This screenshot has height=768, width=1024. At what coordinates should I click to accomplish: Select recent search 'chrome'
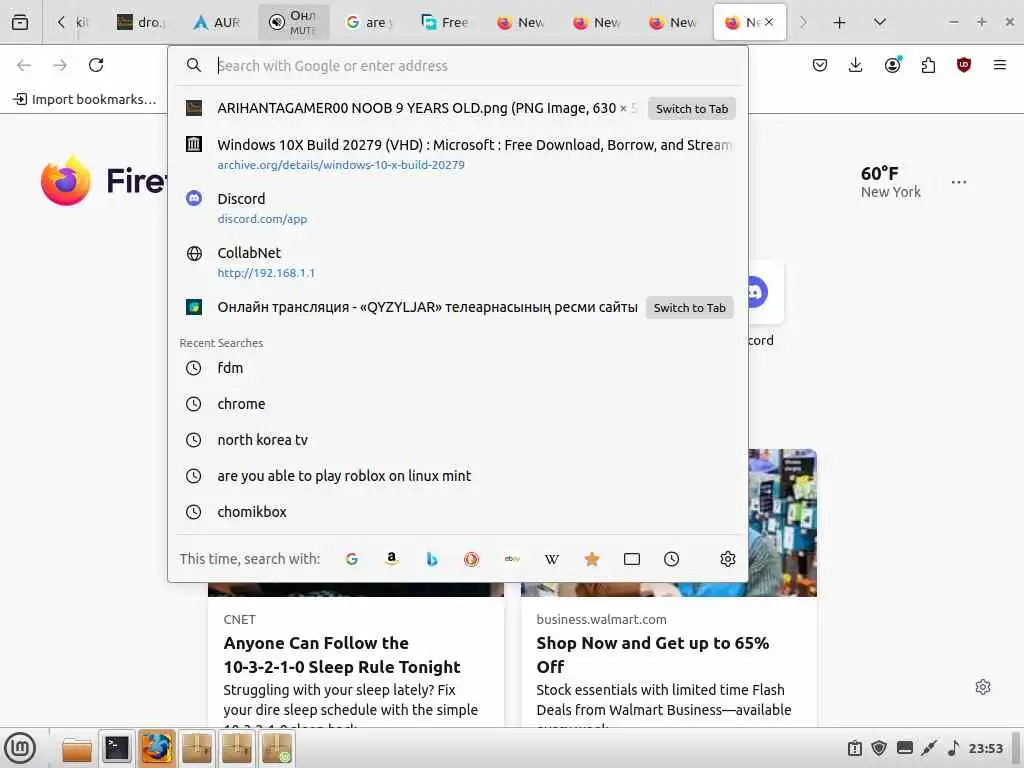pos(458,404)
